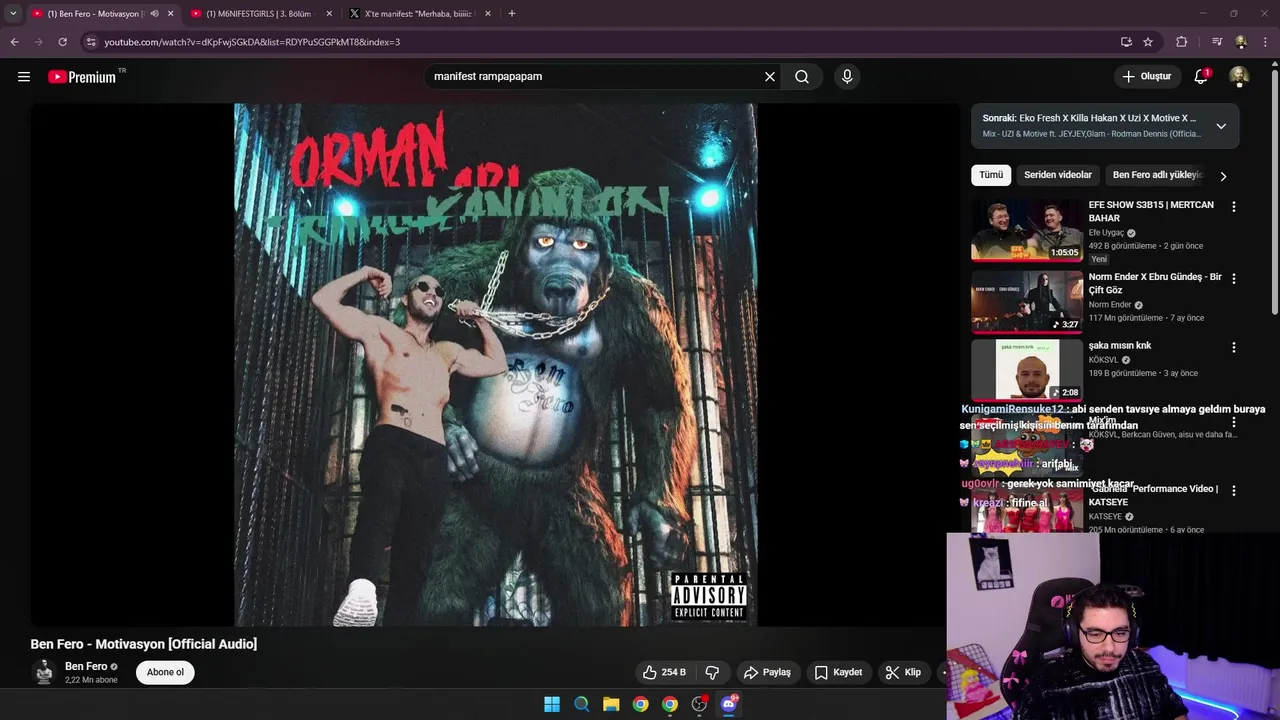
Task: Subscribe with the Abone ol button
Action: [x=165, y=672]
